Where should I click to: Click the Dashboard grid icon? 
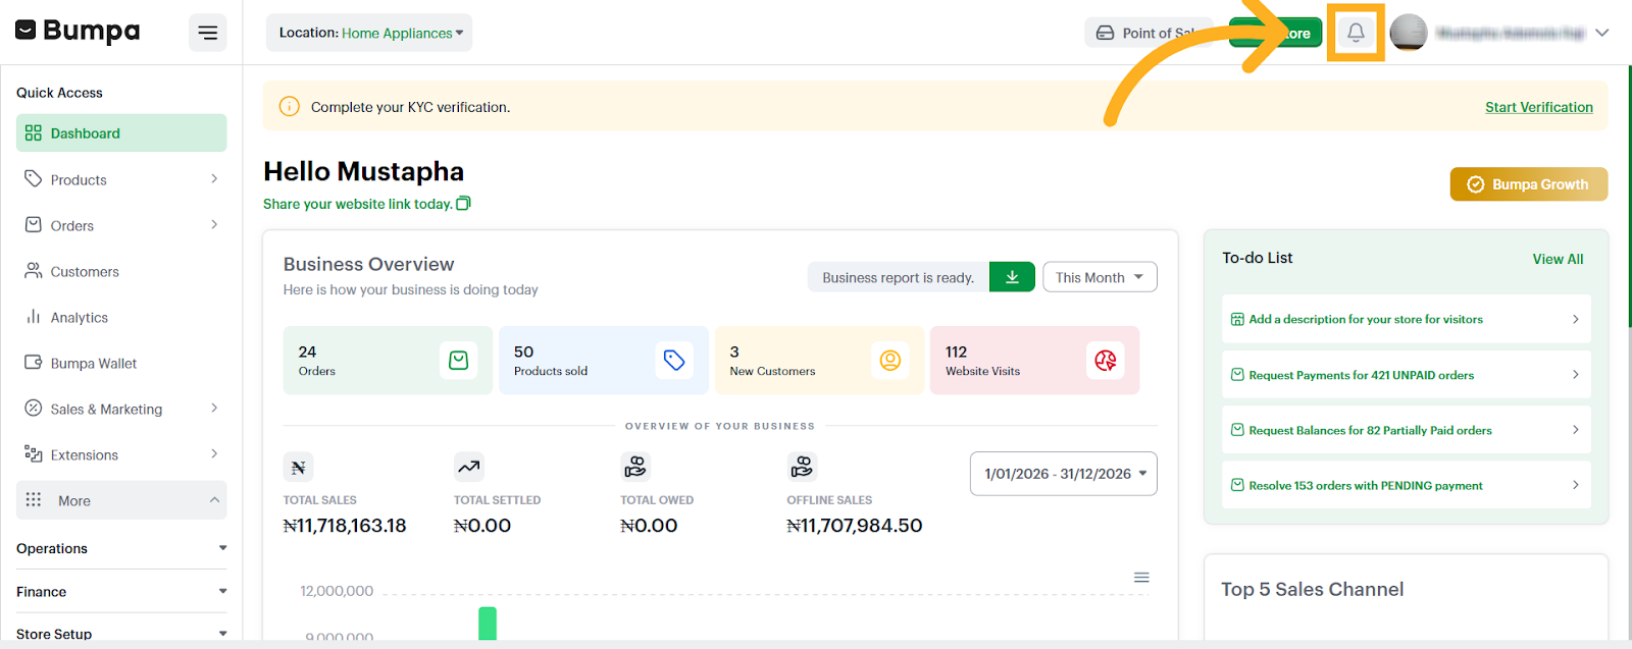pos(33,133)
